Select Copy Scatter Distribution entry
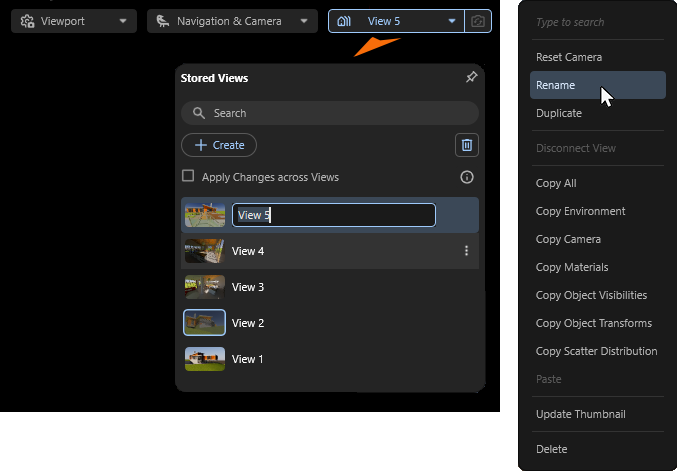677x472 pixels. [x=598, y=351]
